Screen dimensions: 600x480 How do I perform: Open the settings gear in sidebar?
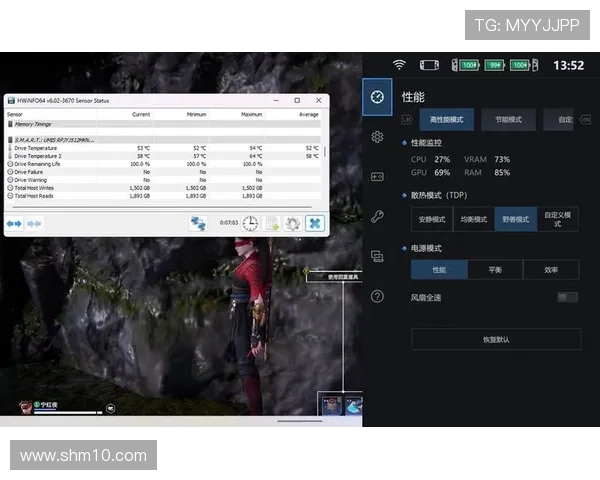pos(377,137)
